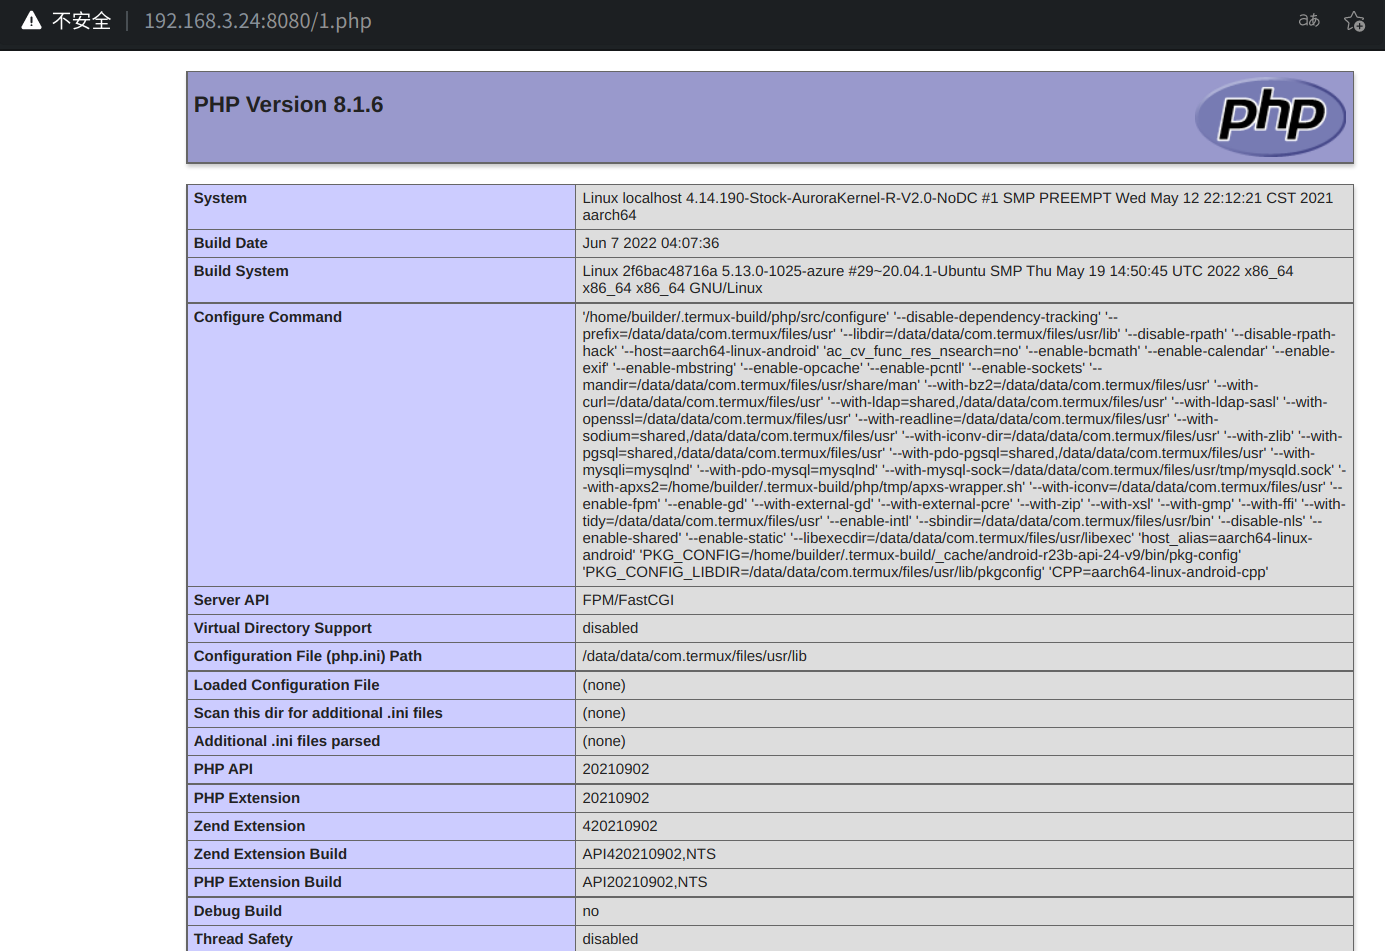Click the Loaded Configuration File label
The width and height of the screenshot is (1385, 951).
tap(286, 685)
